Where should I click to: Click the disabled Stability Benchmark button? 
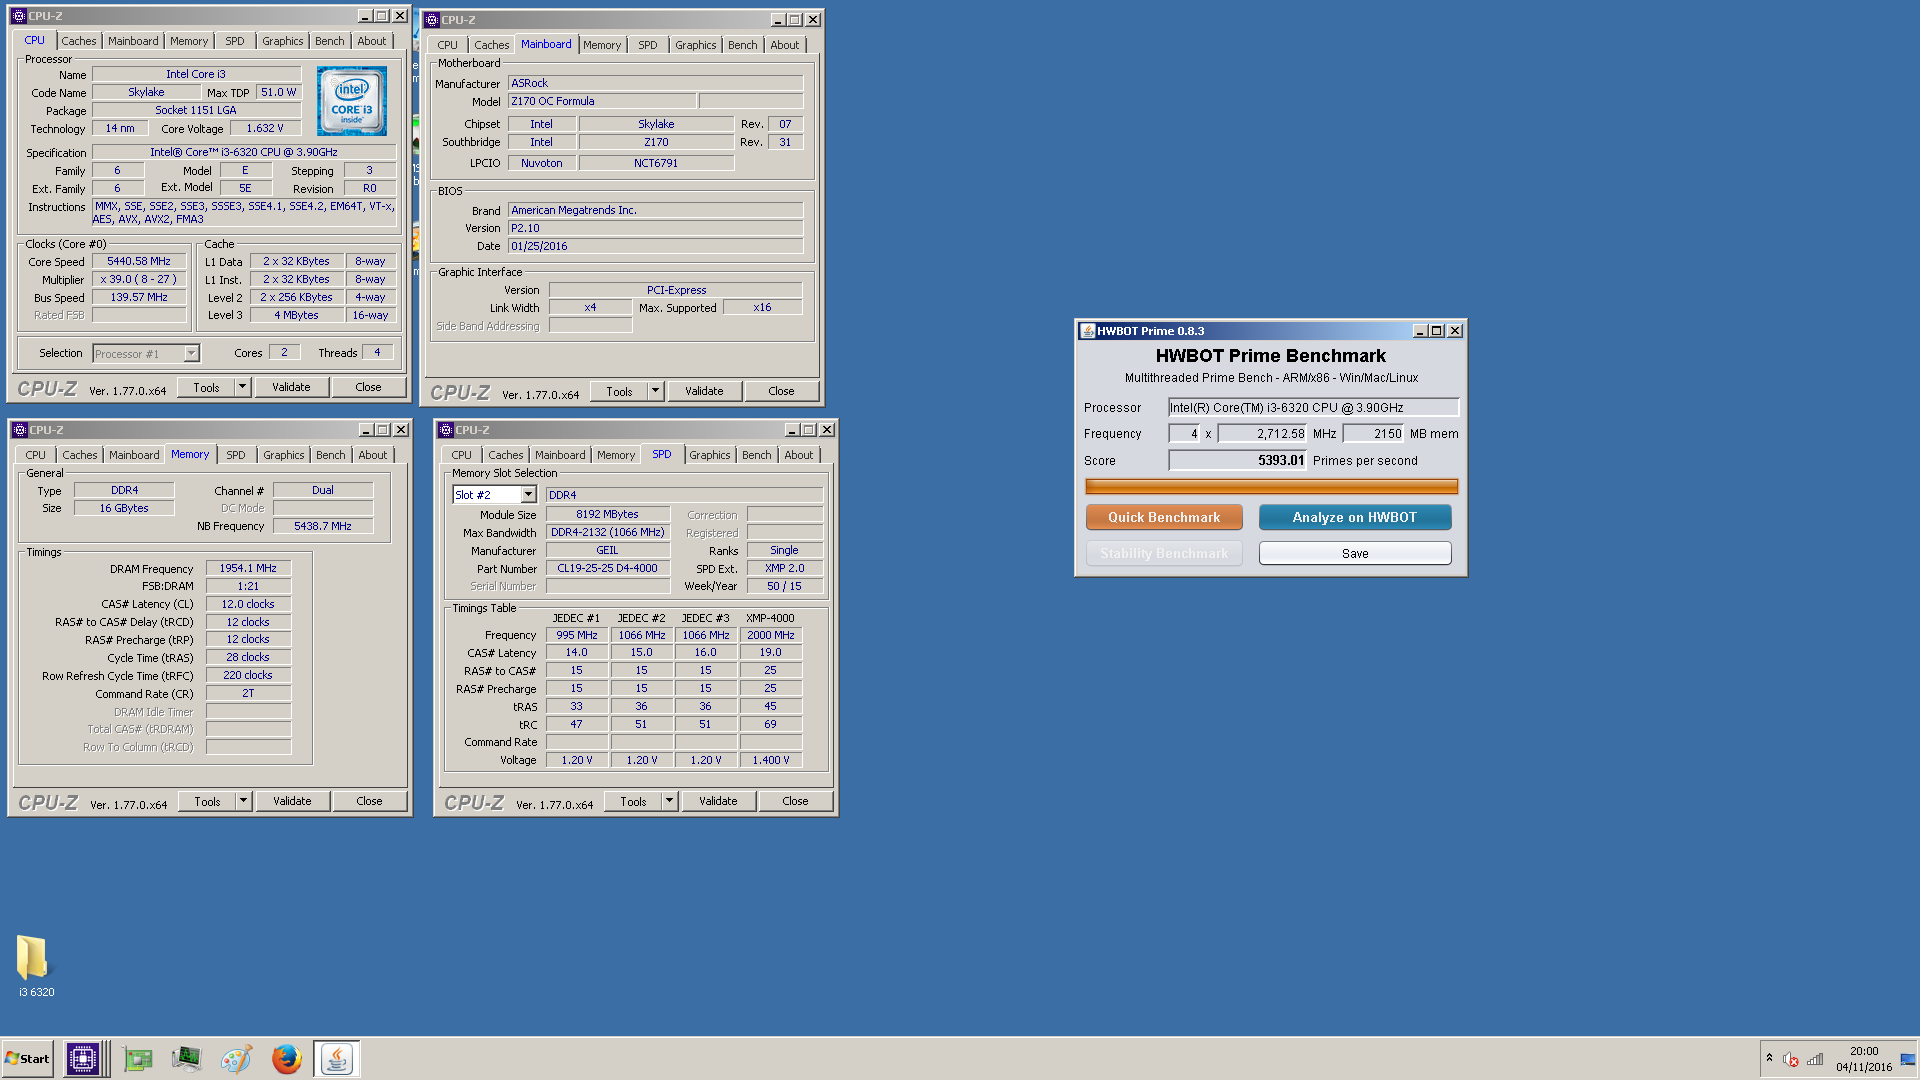(x=1164, y=553)
